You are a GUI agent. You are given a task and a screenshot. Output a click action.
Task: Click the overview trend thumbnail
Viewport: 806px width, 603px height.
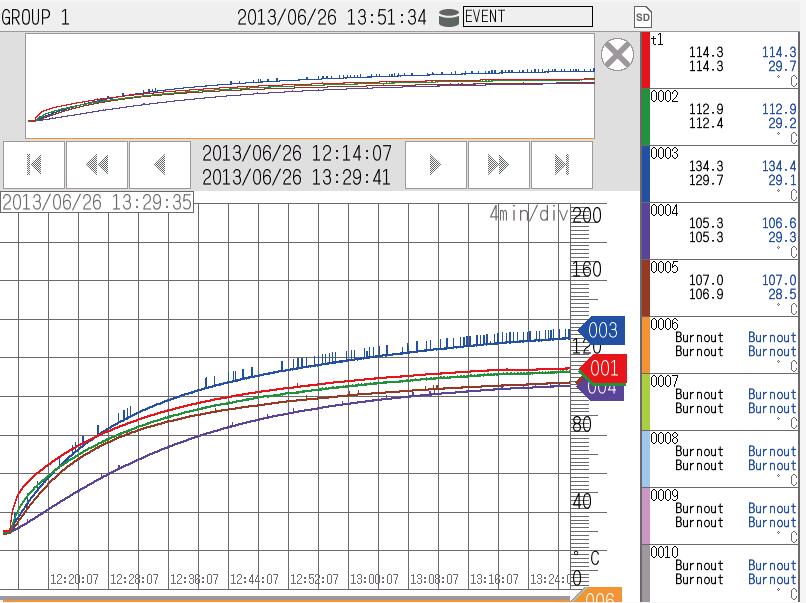(x=310, y=86)
